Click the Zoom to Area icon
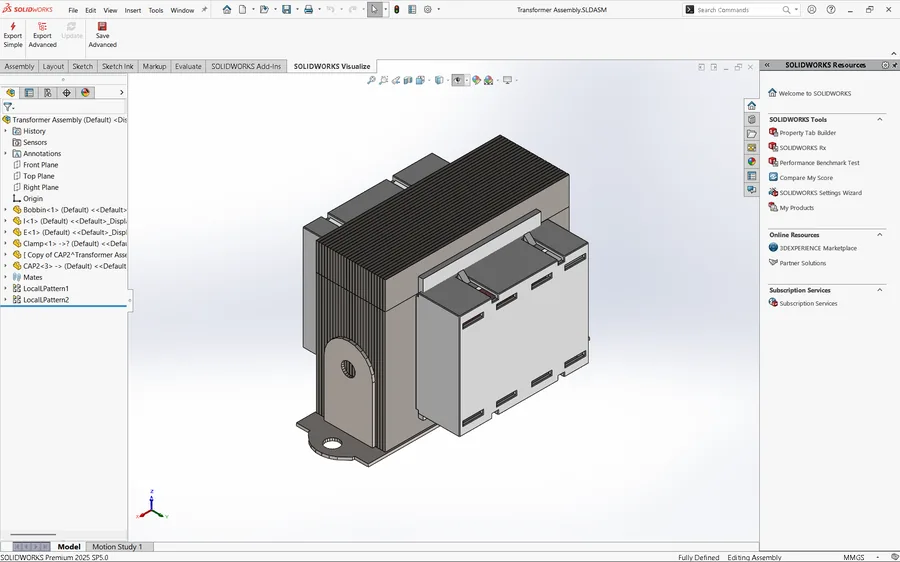 pyautogui.click(x=383, y=80)
